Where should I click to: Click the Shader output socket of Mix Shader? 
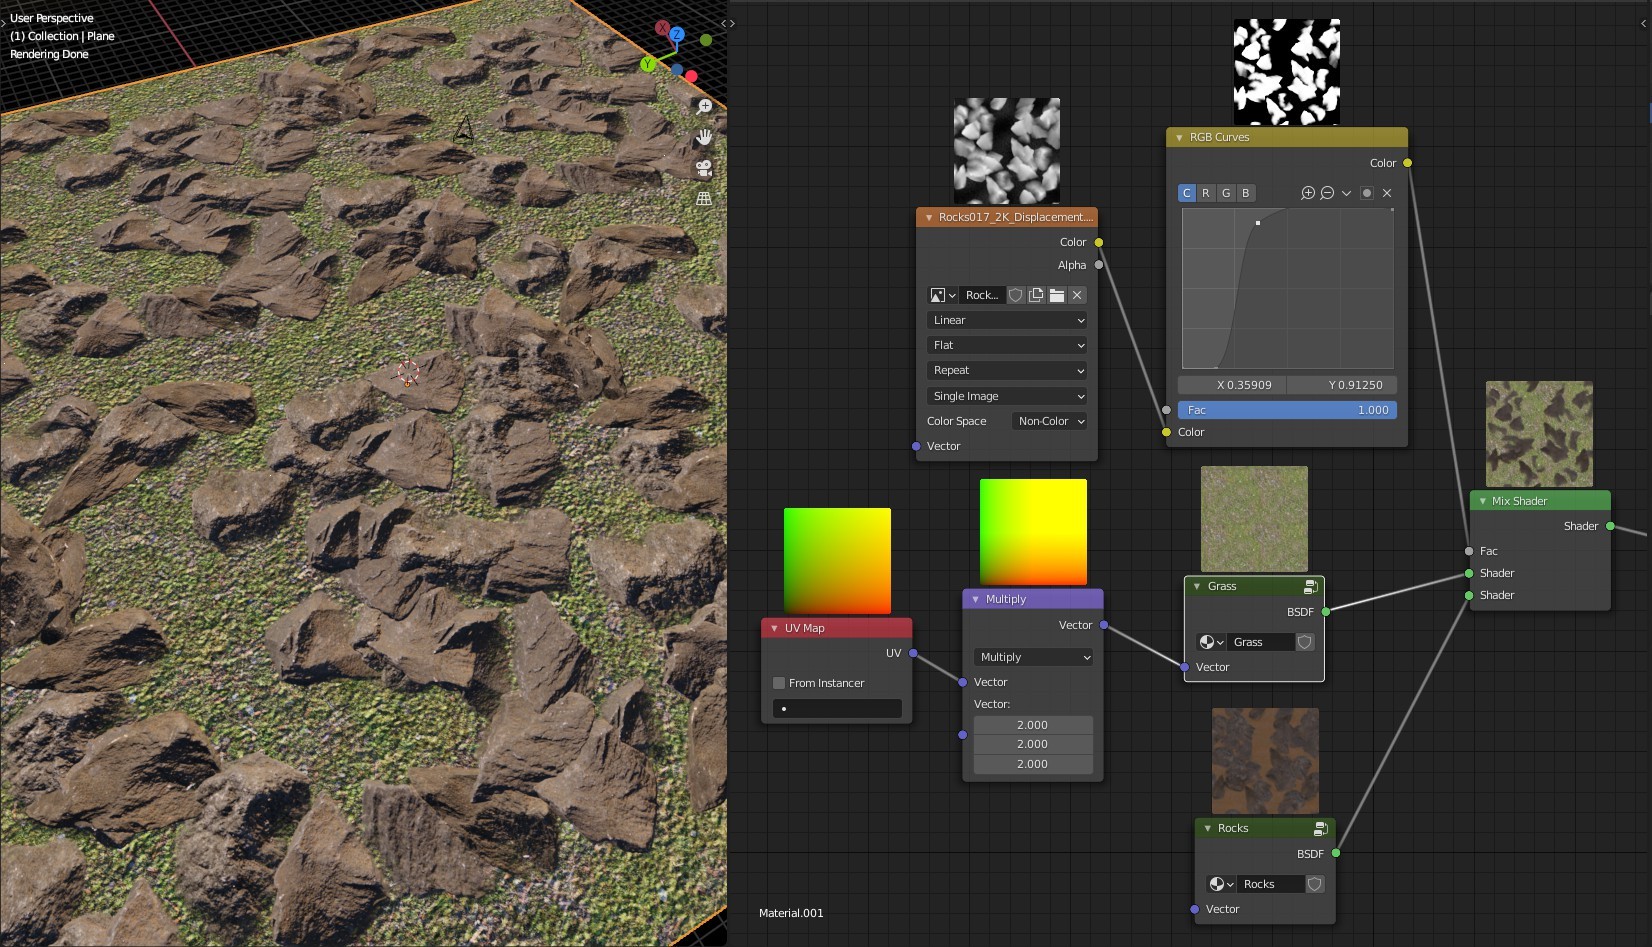point(1610,526)
